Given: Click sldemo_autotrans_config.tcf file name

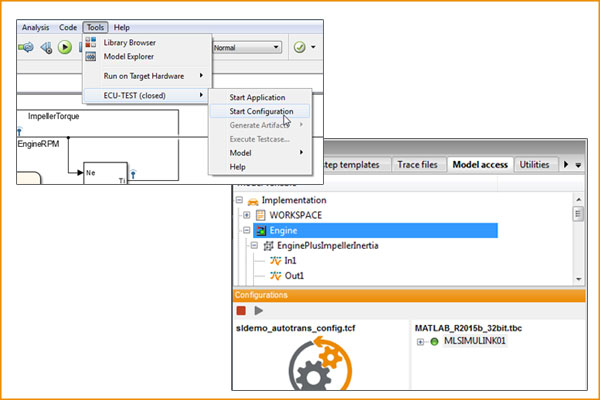Looking at the screenshot, I should 295,328.
